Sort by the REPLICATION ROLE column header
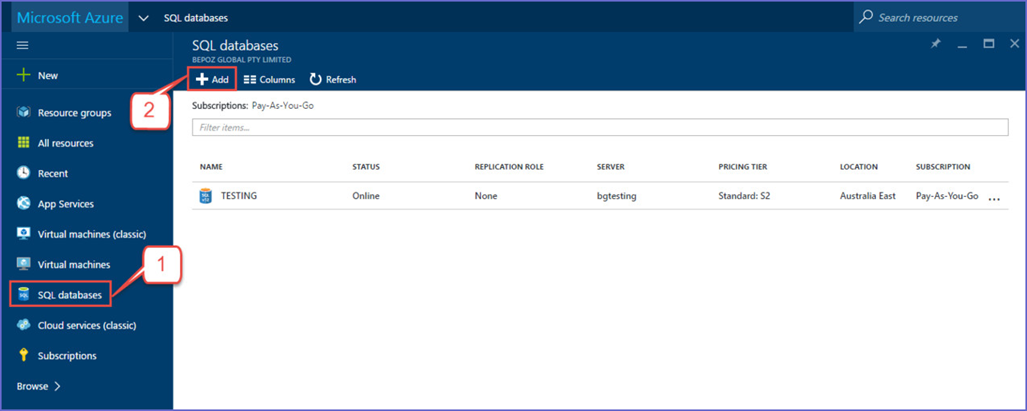Image resolution: width=1027 pixels, height=411 pixels. point(509,167)
